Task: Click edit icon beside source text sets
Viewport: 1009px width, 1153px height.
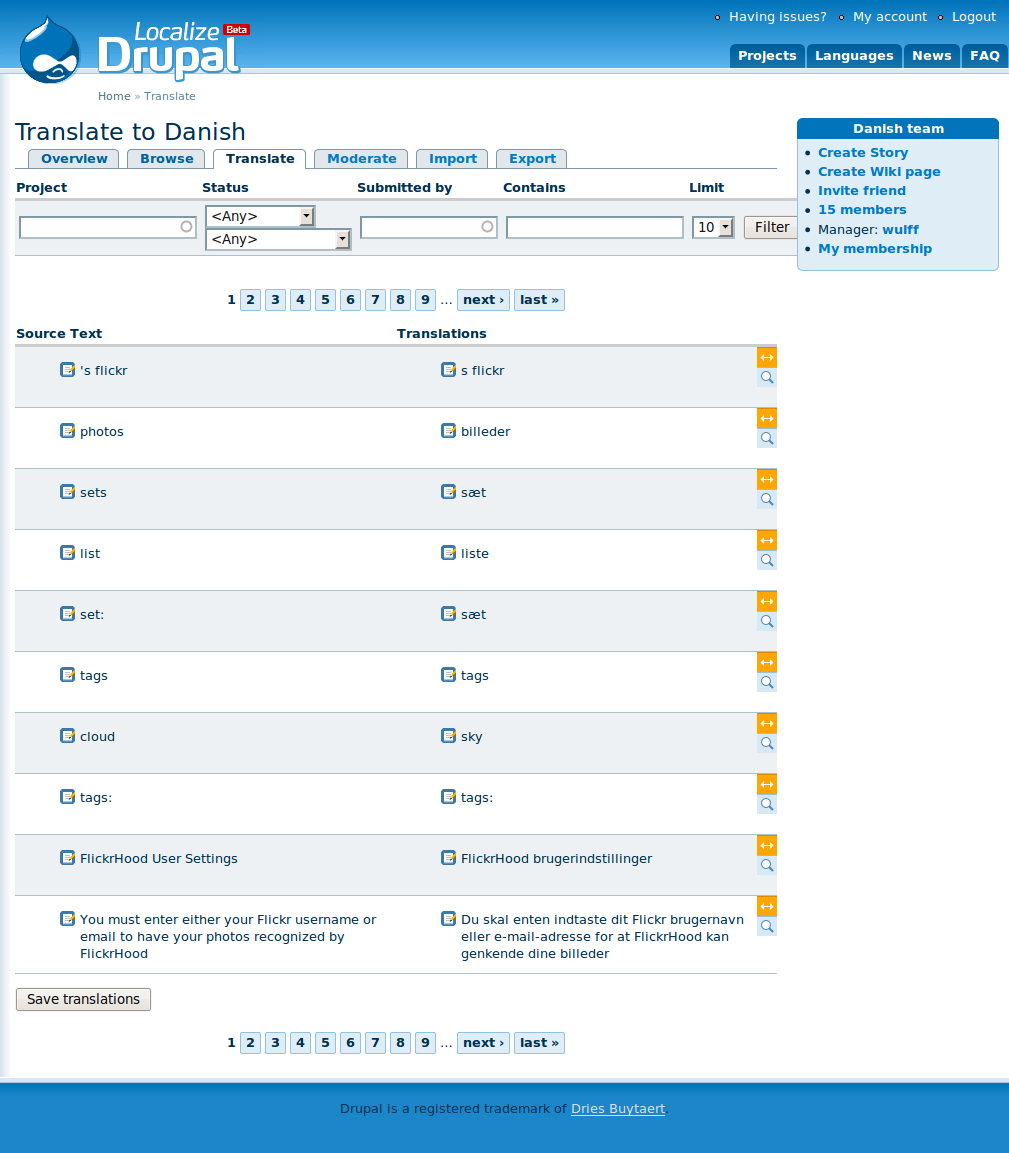Action: coord(68,491)
